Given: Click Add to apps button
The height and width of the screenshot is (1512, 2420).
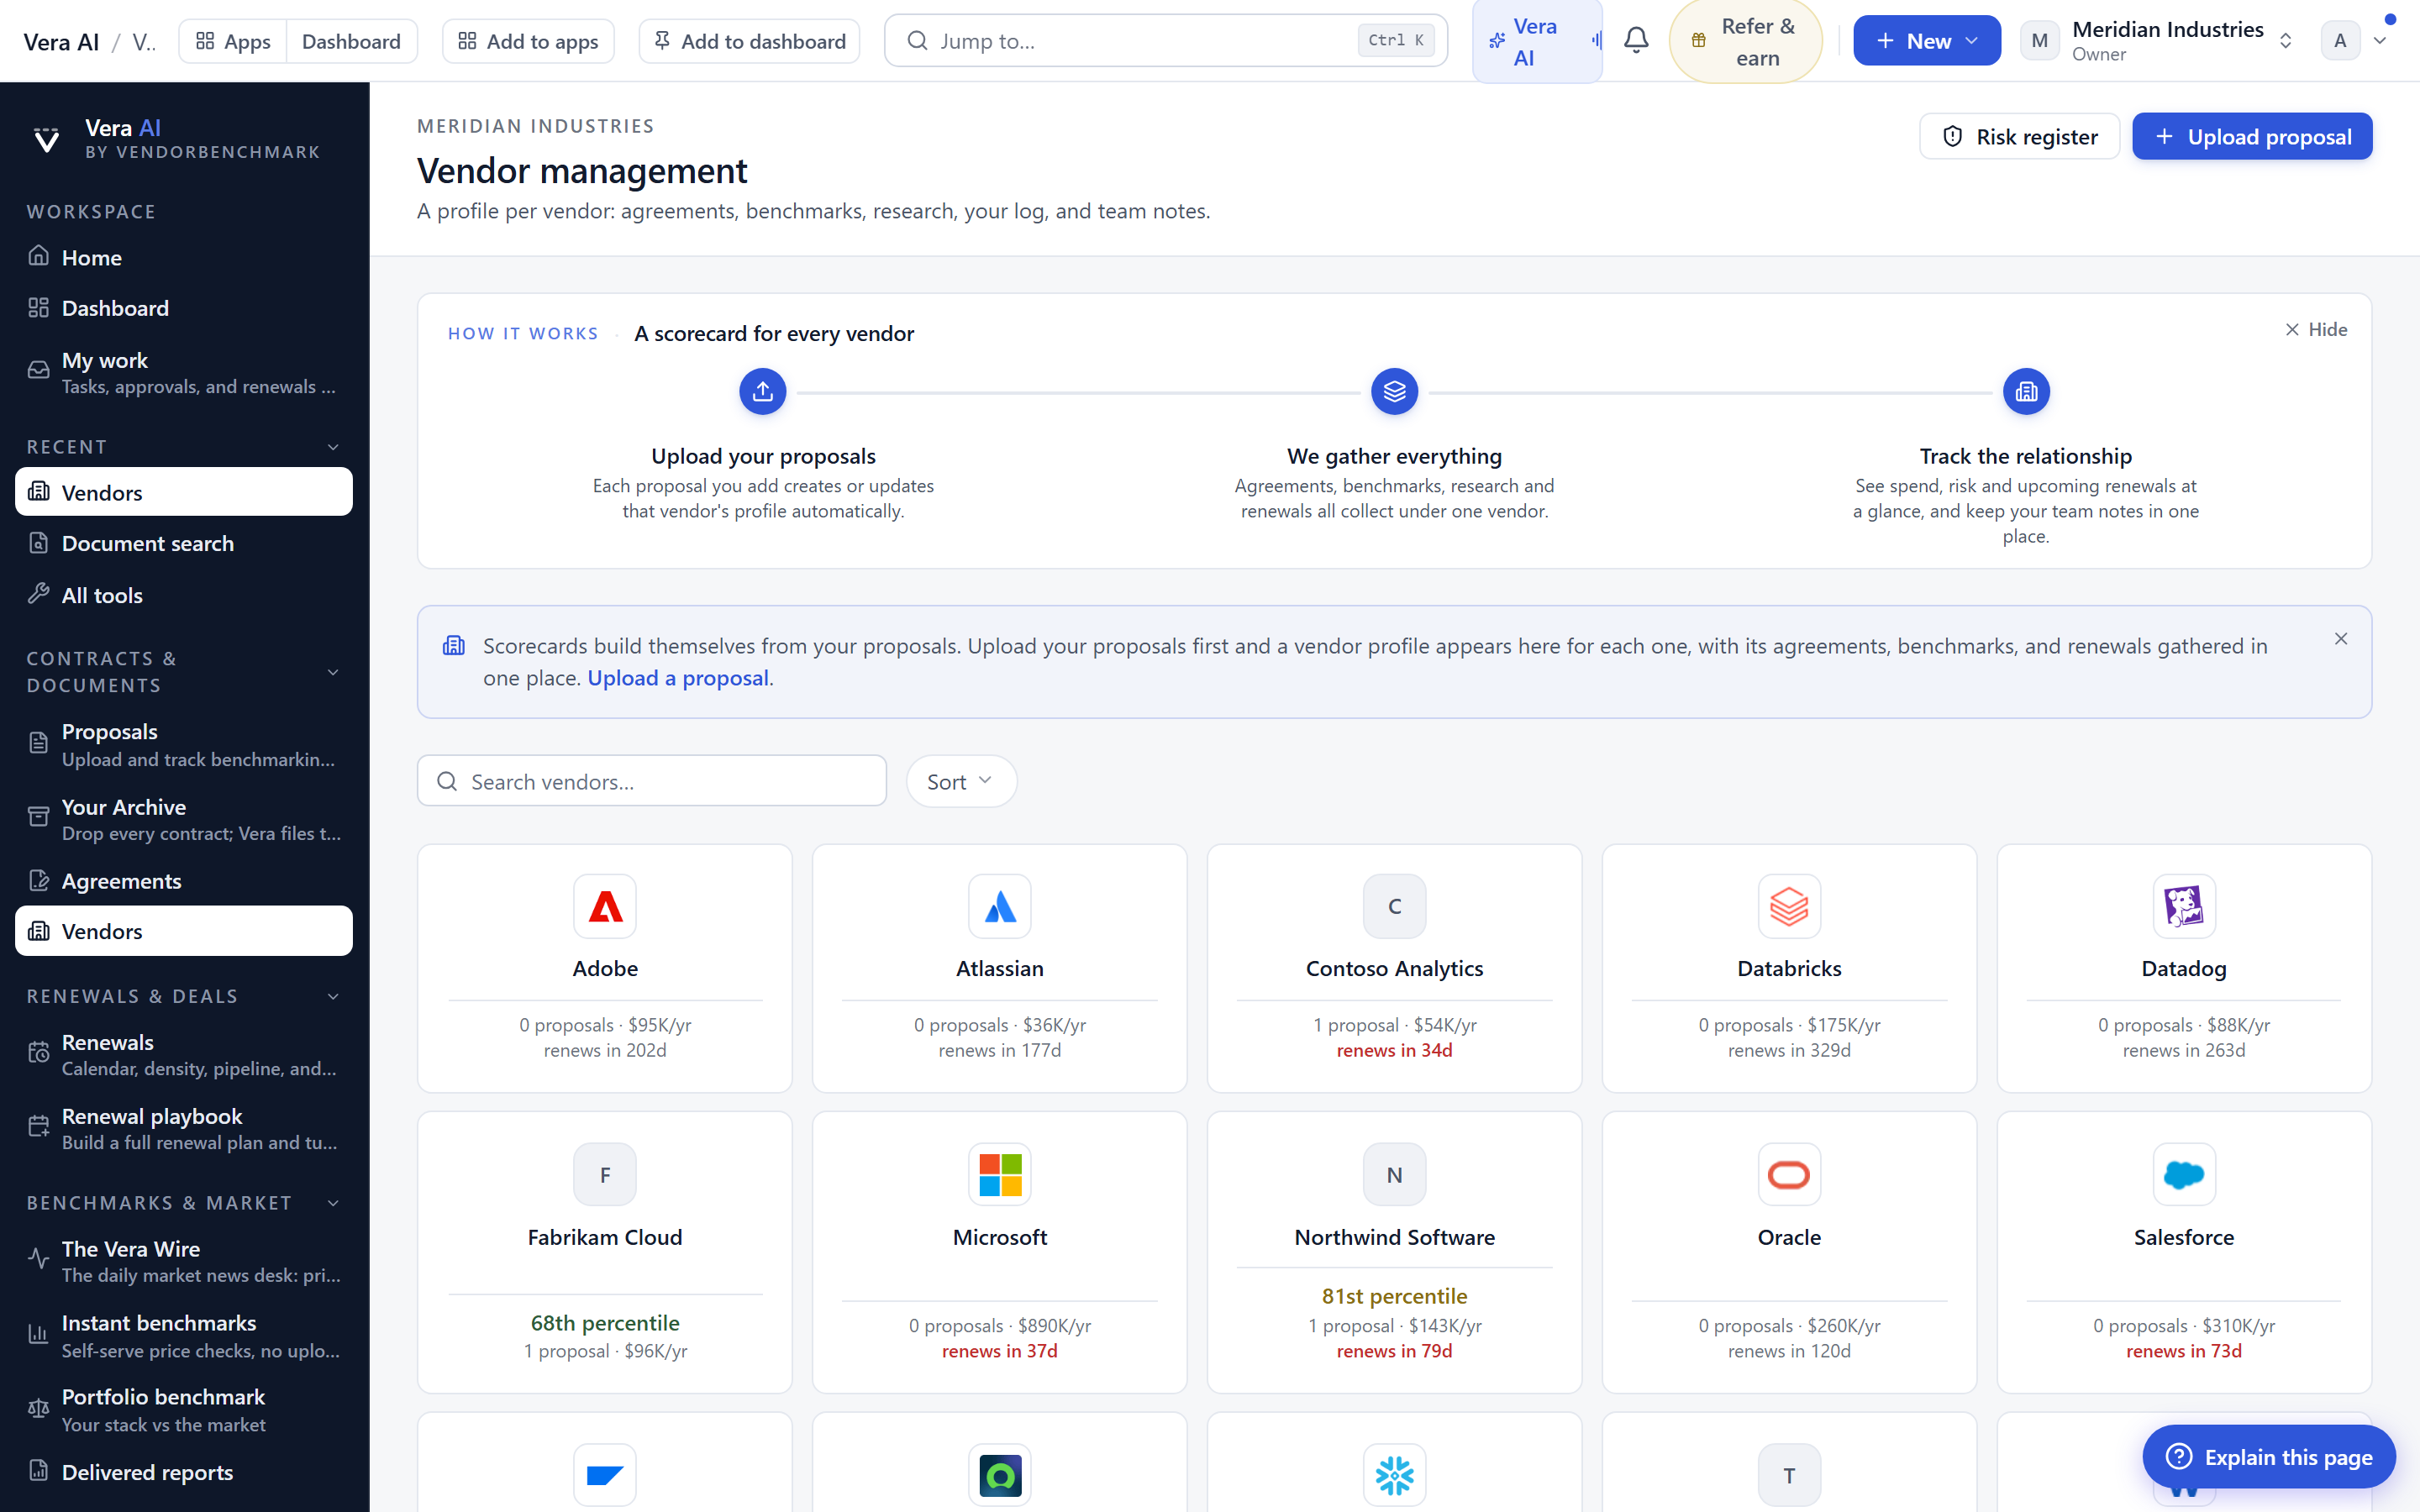Looking at the screenshot, I should [x=528, y=41].
